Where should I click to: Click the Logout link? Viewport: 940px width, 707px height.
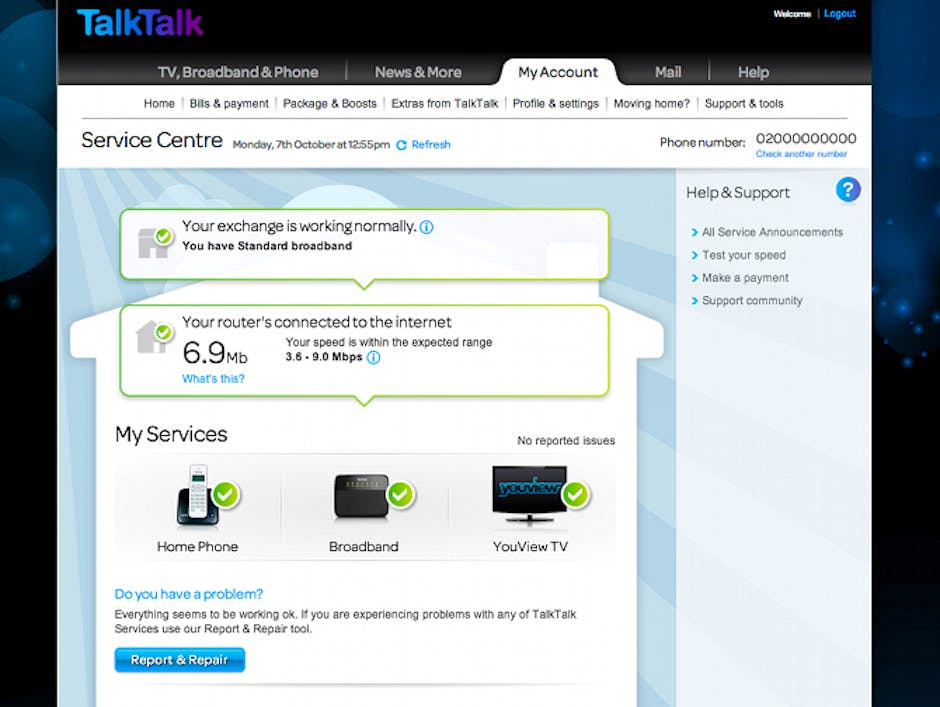(839, 14)
